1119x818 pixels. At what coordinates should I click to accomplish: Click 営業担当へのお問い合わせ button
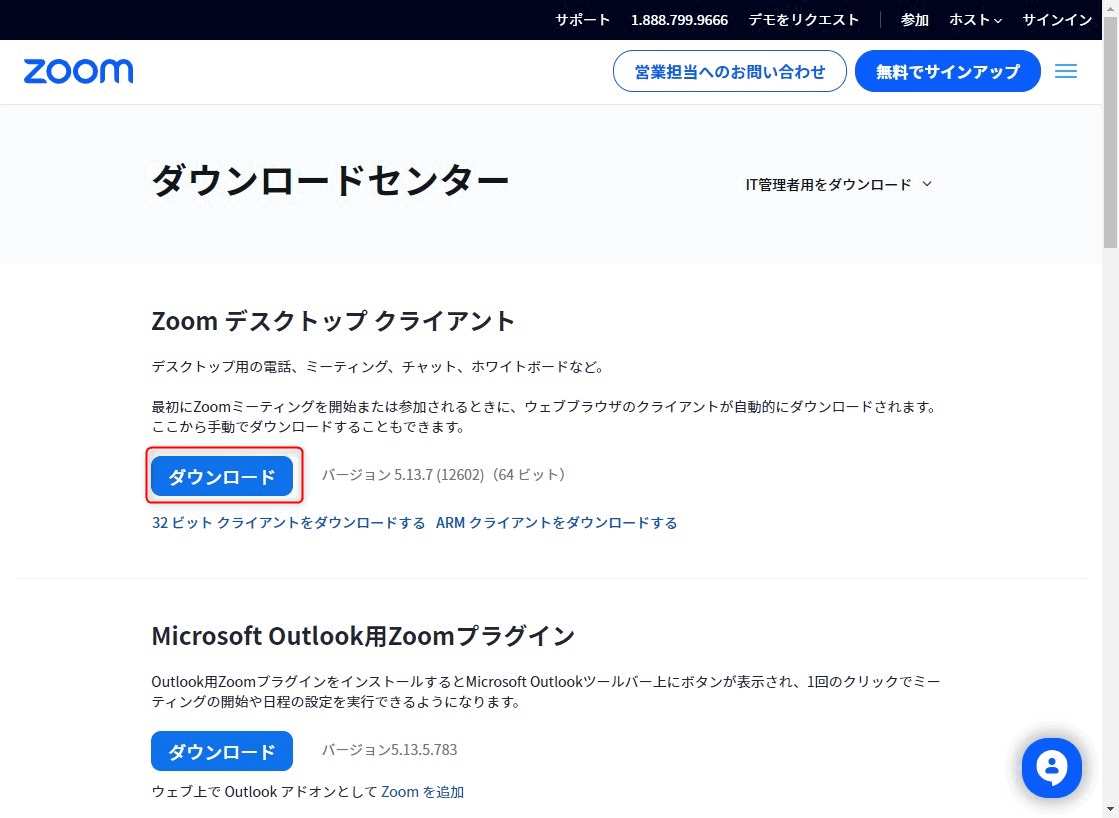729,71
